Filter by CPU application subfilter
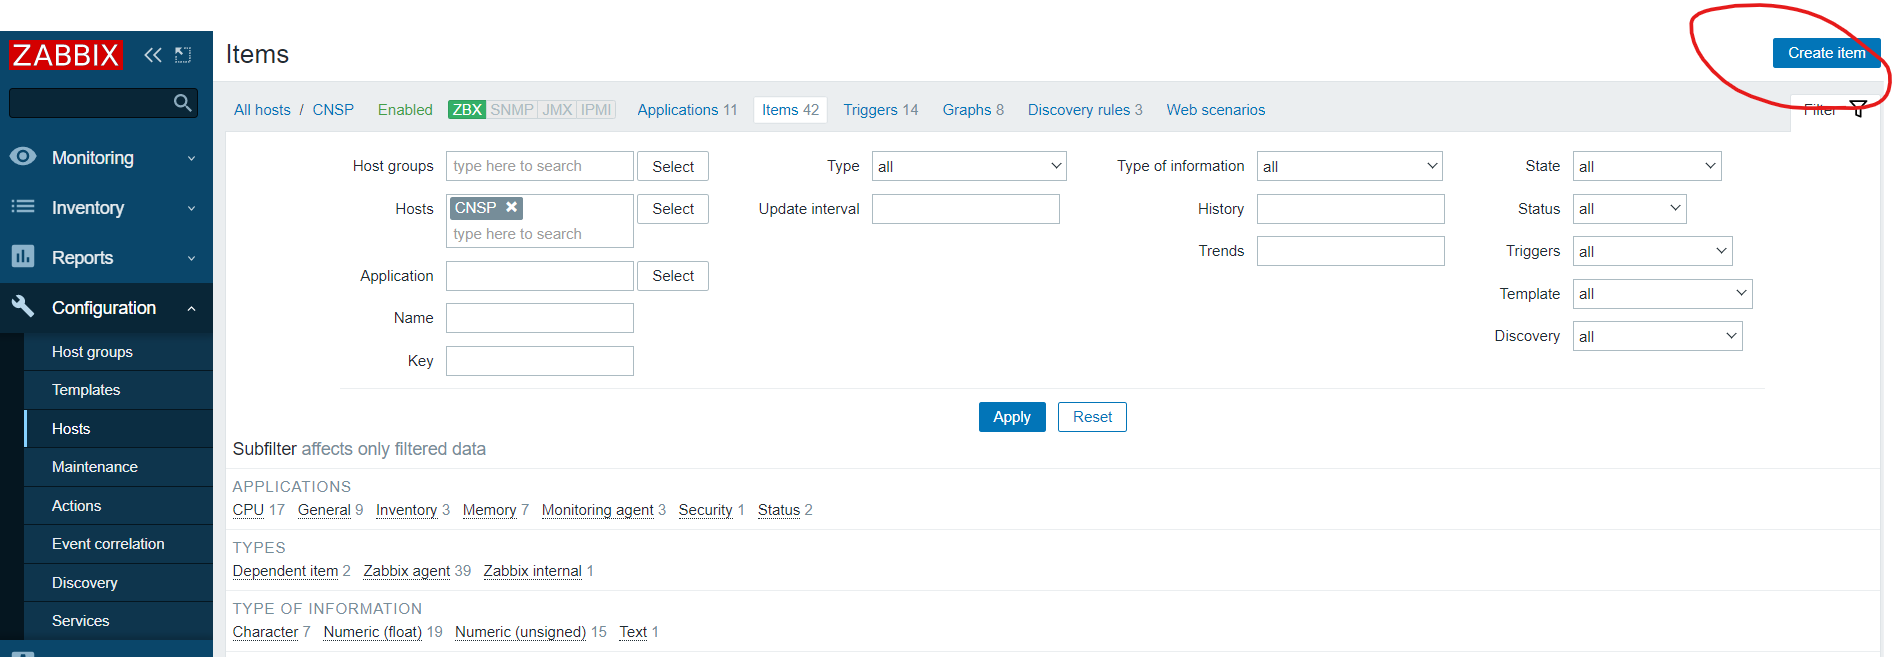 pyautogui.click(x=248, y=510)
